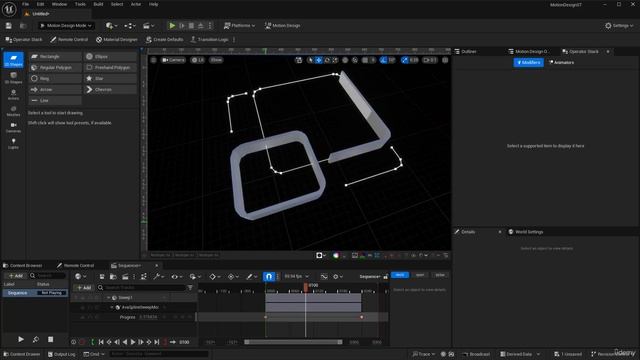Click Add in the playback list panel
The image size is (640, 360).
16,276
